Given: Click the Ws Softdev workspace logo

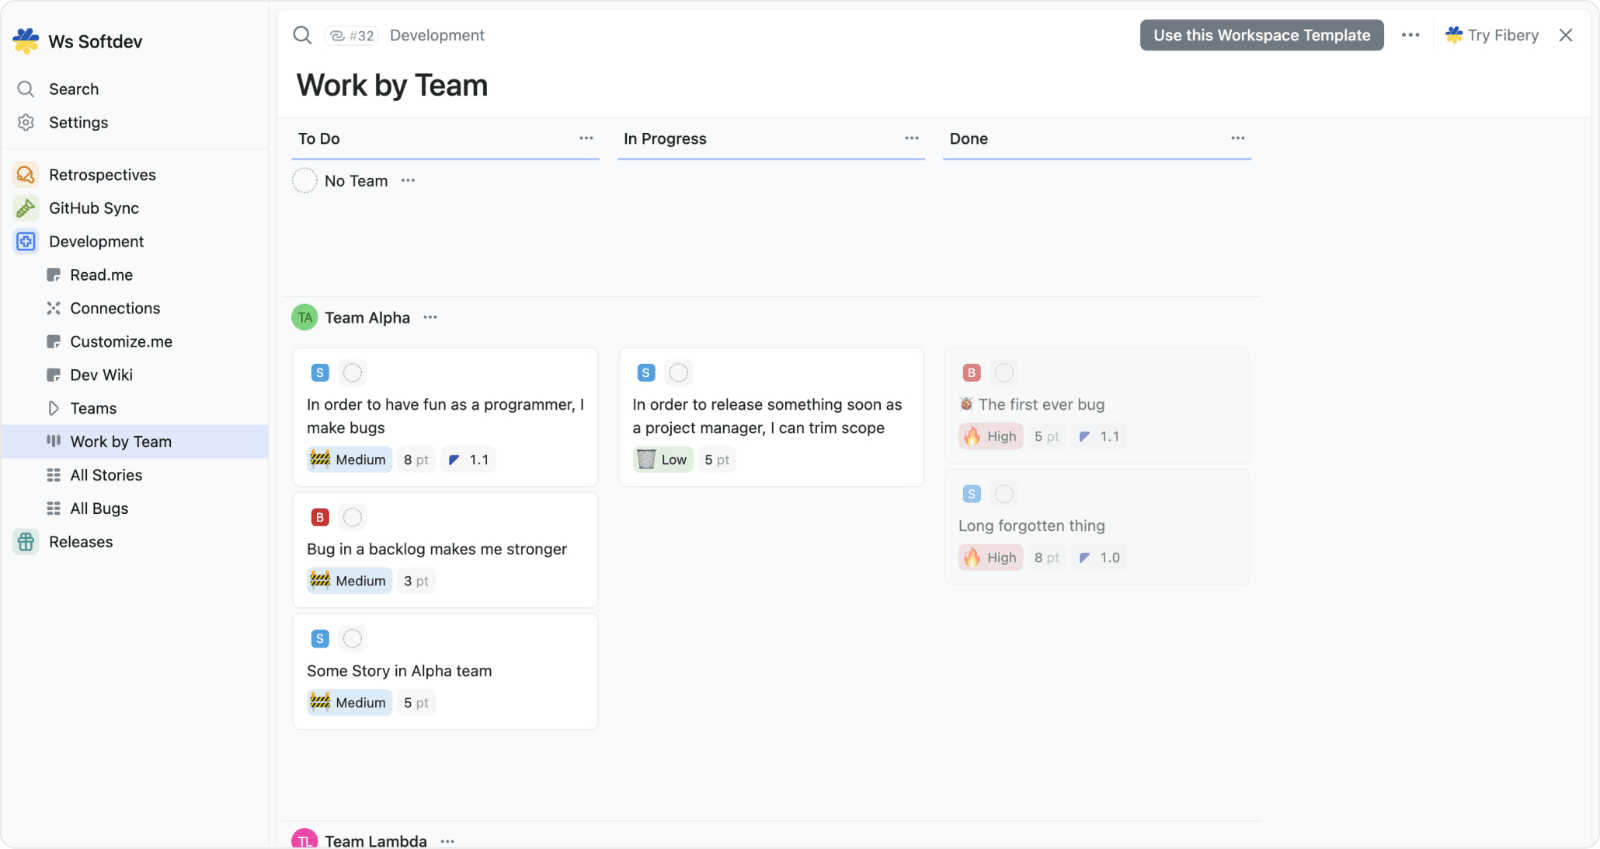Looking at the screenshot, I should 26,41.
